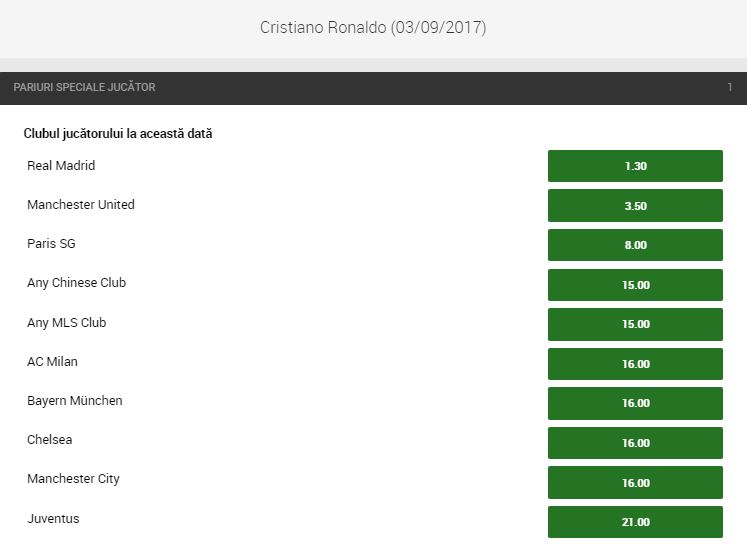The image size is (747, 549).
Task: Bet on Paris SG at 8.00
Action: (x=635, y=245)
